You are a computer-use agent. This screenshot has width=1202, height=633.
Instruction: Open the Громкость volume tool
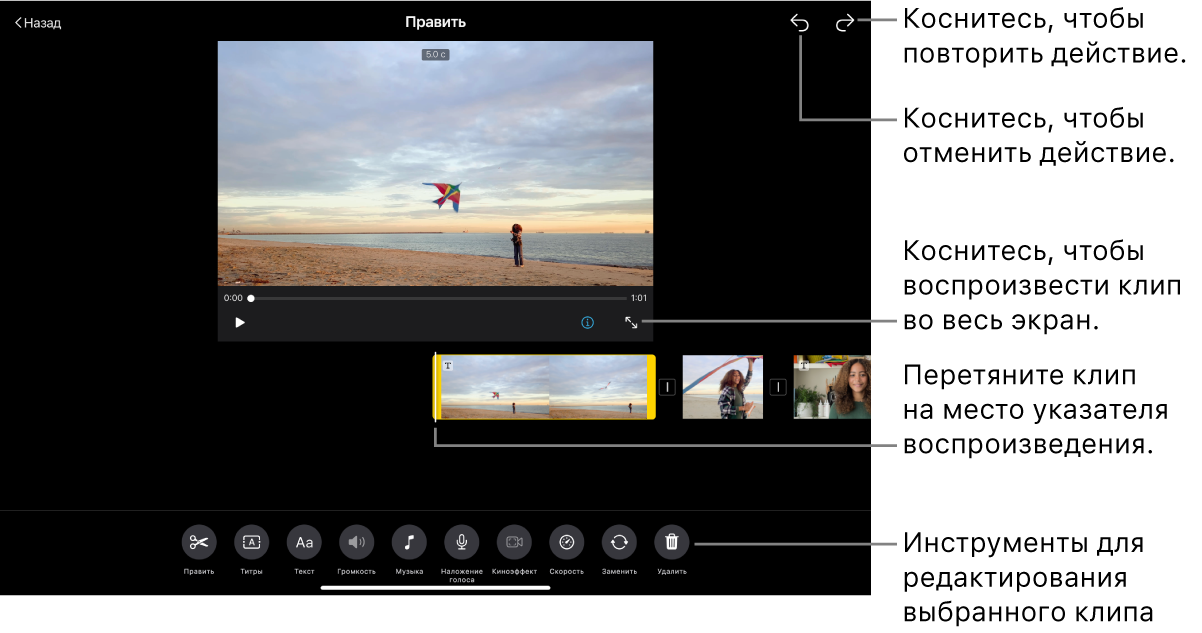coord(357,543)
